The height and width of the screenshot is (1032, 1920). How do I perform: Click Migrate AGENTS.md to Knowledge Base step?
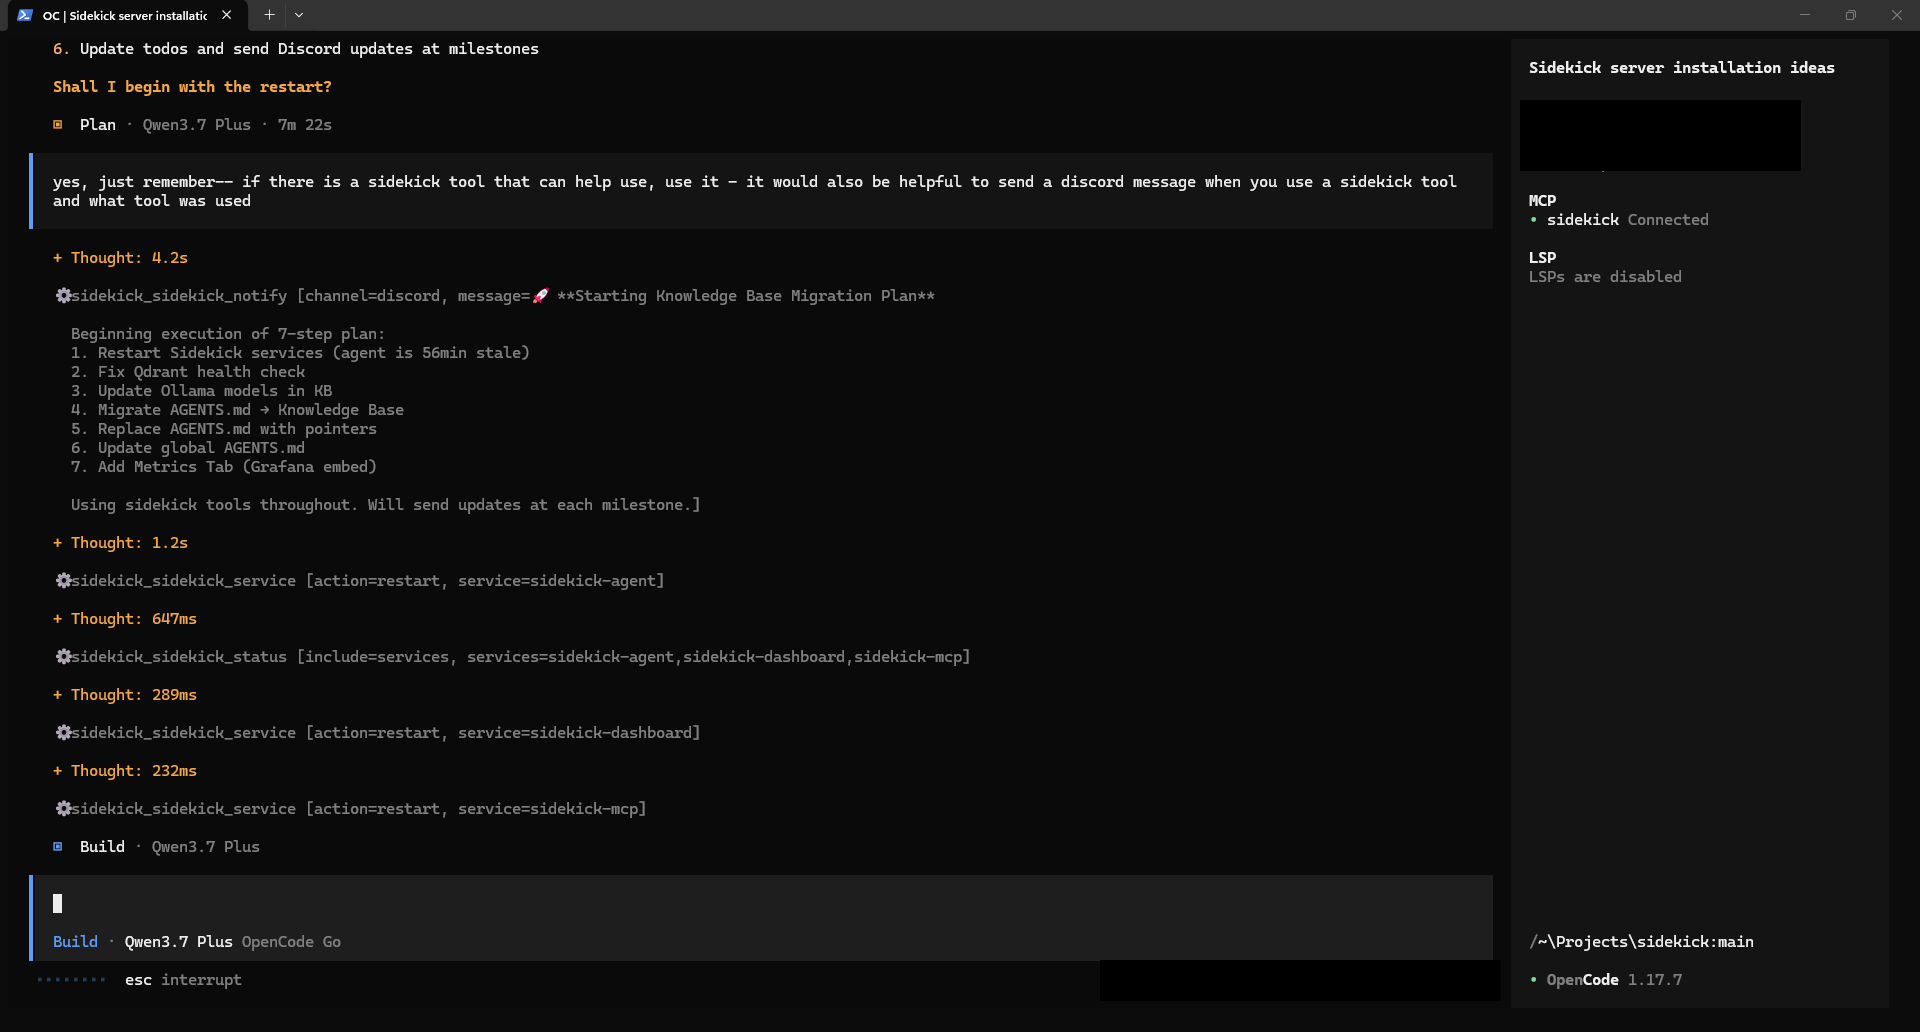coord(237,410)
